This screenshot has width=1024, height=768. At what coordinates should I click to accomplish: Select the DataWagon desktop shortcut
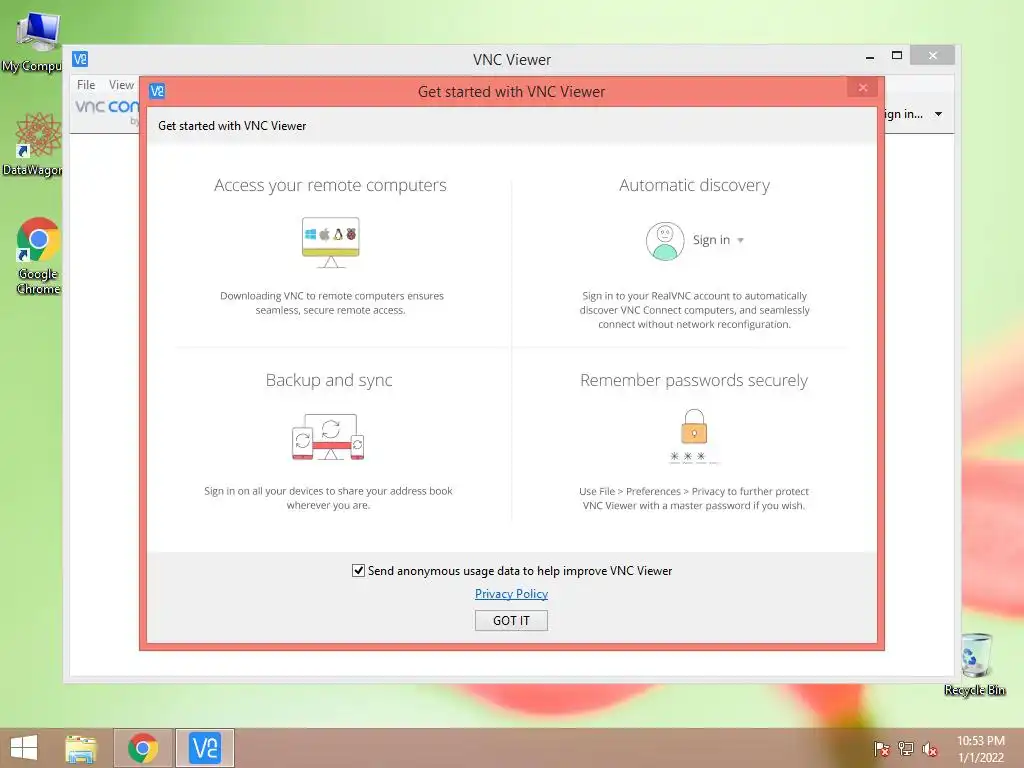point(36,144)
